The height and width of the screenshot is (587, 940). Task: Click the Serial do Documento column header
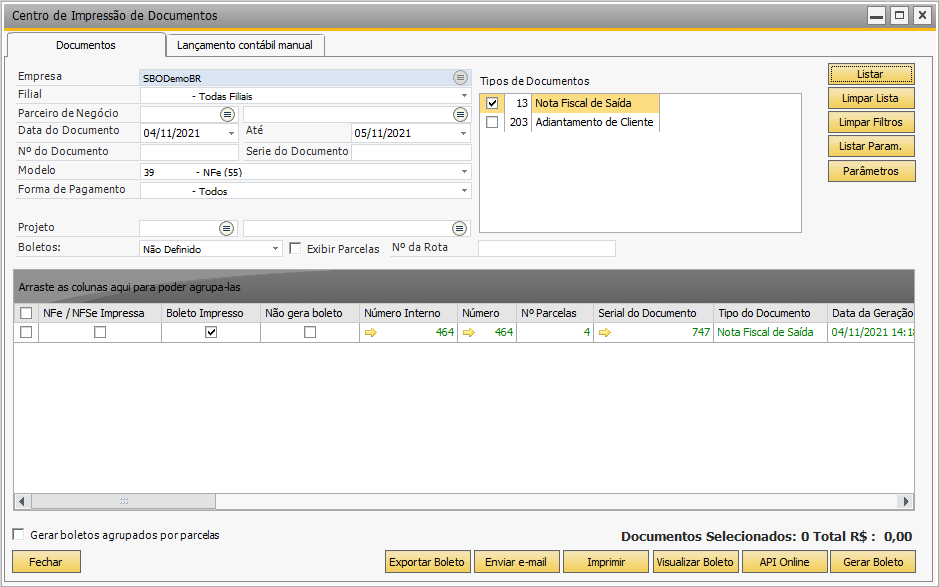[x=653, y=313]
